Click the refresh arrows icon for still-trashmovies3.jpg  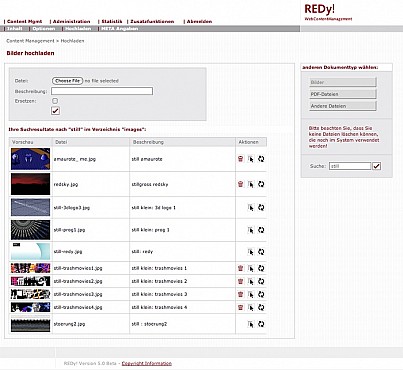261,294
